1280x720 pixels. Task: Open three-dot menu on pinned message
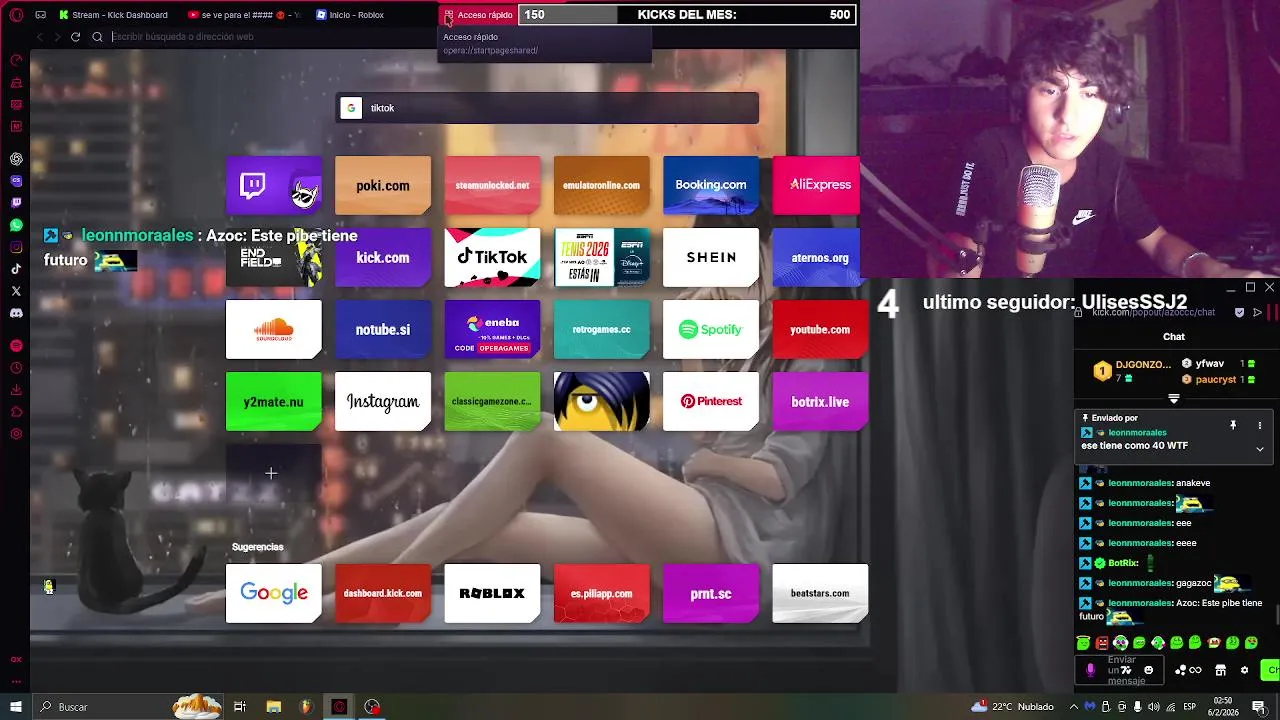click(1260, 425)
